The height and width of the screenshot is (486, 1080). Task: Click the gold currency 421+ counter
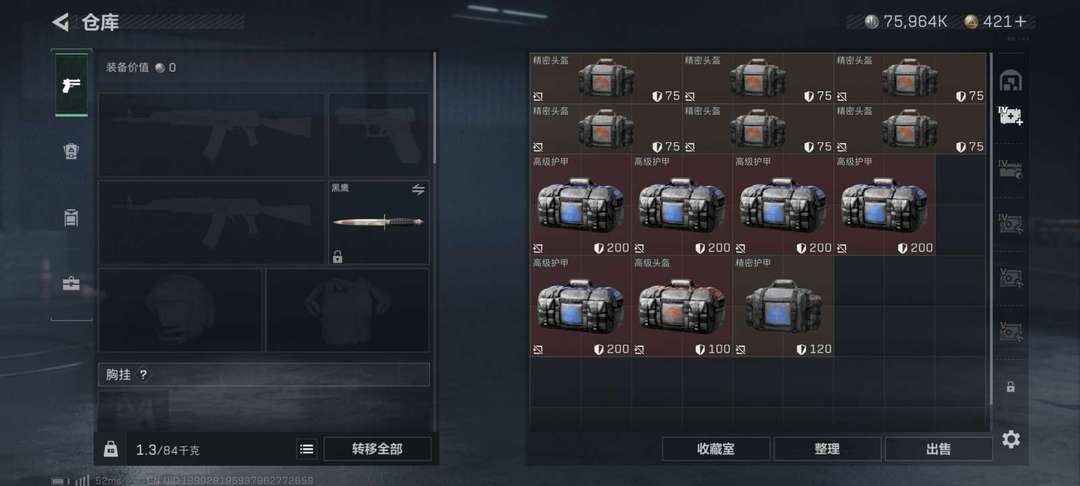[x=995, y=22]
